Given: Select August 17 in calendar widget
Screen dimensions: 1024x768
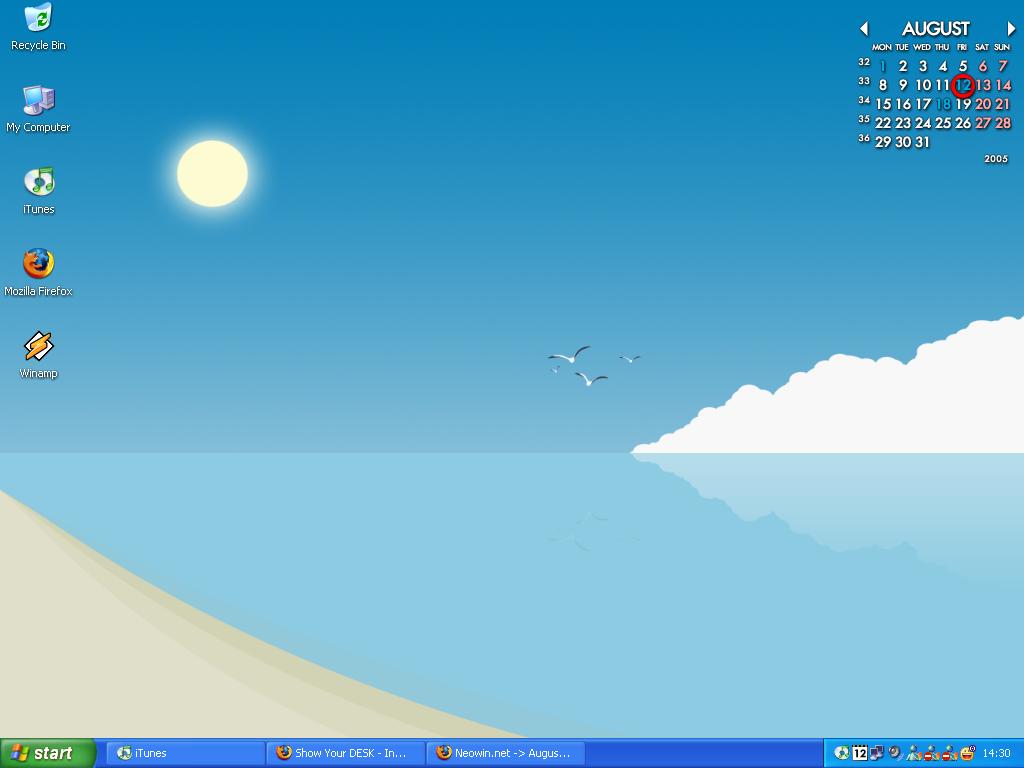Looking at the screenshot, I should [x=923, y=104].
